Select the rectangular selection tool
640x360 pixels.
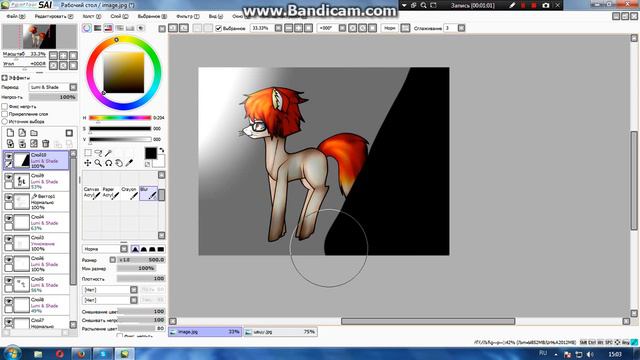[x=88, y=153]
